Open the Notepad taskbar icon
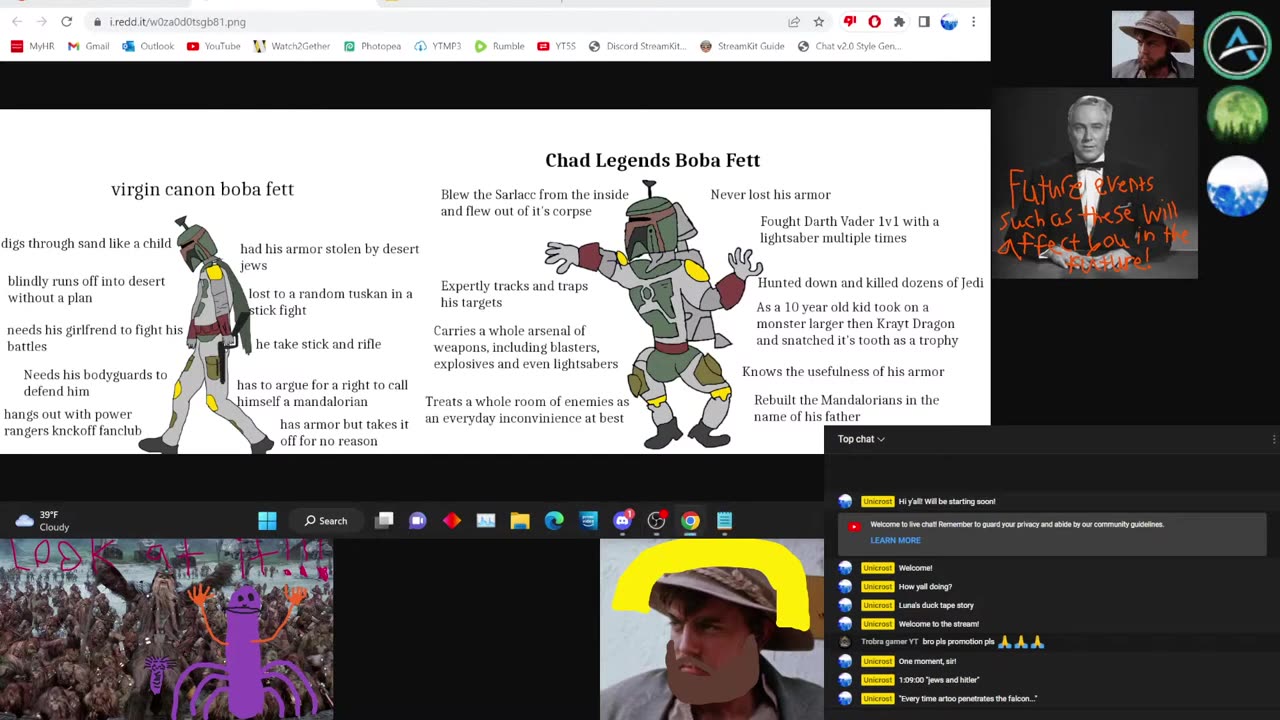Viewport: 1280px width, 720px height. click(724, 521)
